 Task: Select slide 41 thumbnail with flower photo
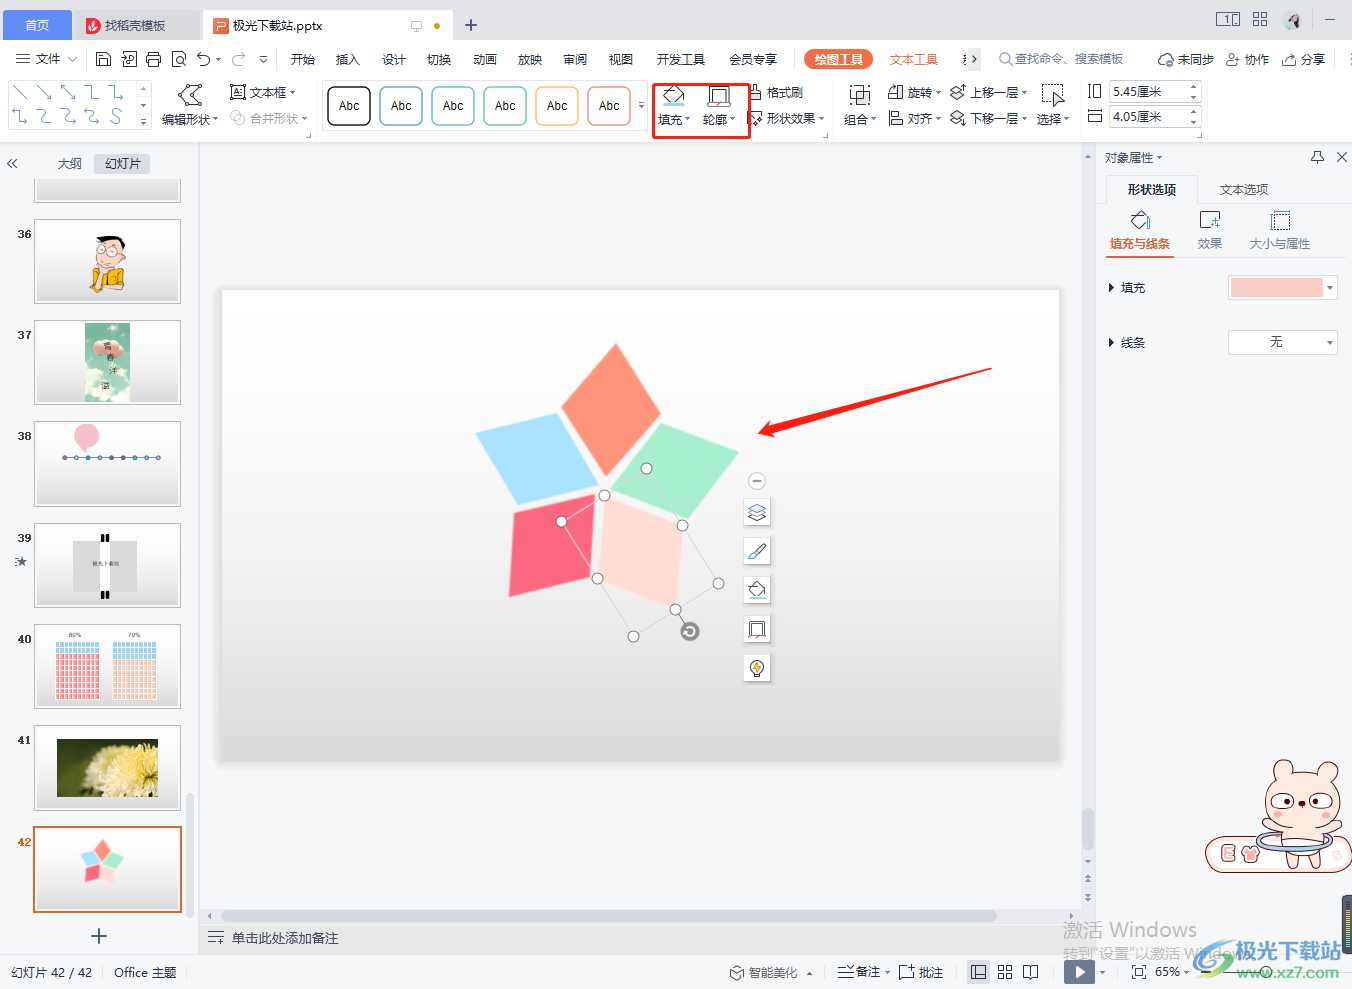click(108, 768)
